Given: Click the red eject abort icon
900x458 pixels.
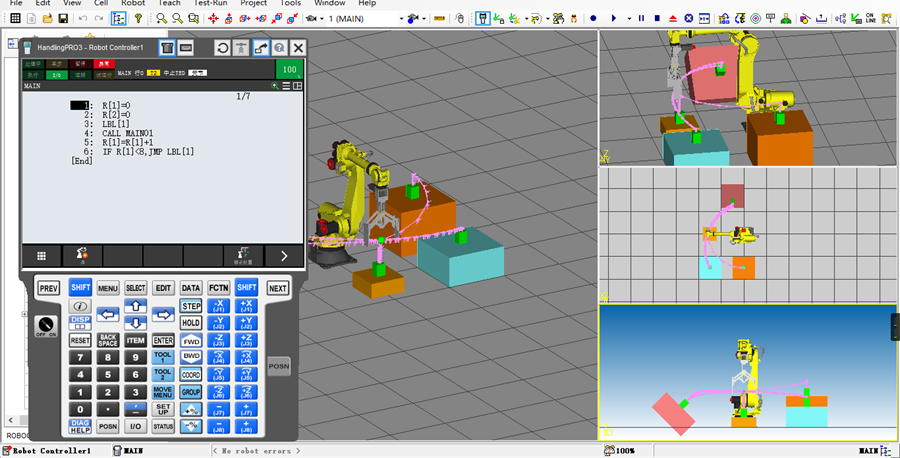Looking at the screenshot, I should (x=673, y=18).
